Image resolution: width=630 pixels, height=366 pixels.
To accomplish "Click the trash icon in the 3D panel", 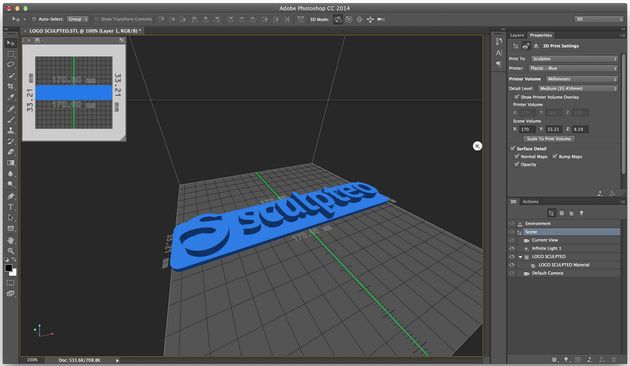I will [614, 360].
